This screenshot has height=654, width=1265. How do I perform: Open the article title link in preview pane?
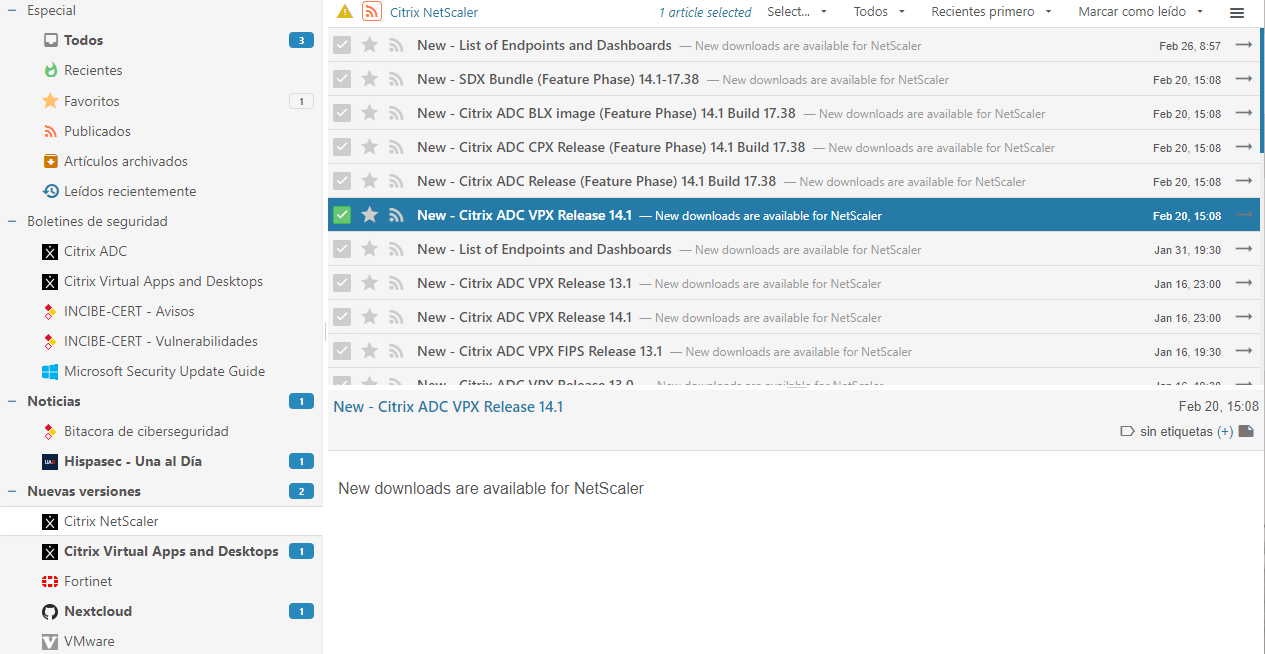(x=448, y=407)
